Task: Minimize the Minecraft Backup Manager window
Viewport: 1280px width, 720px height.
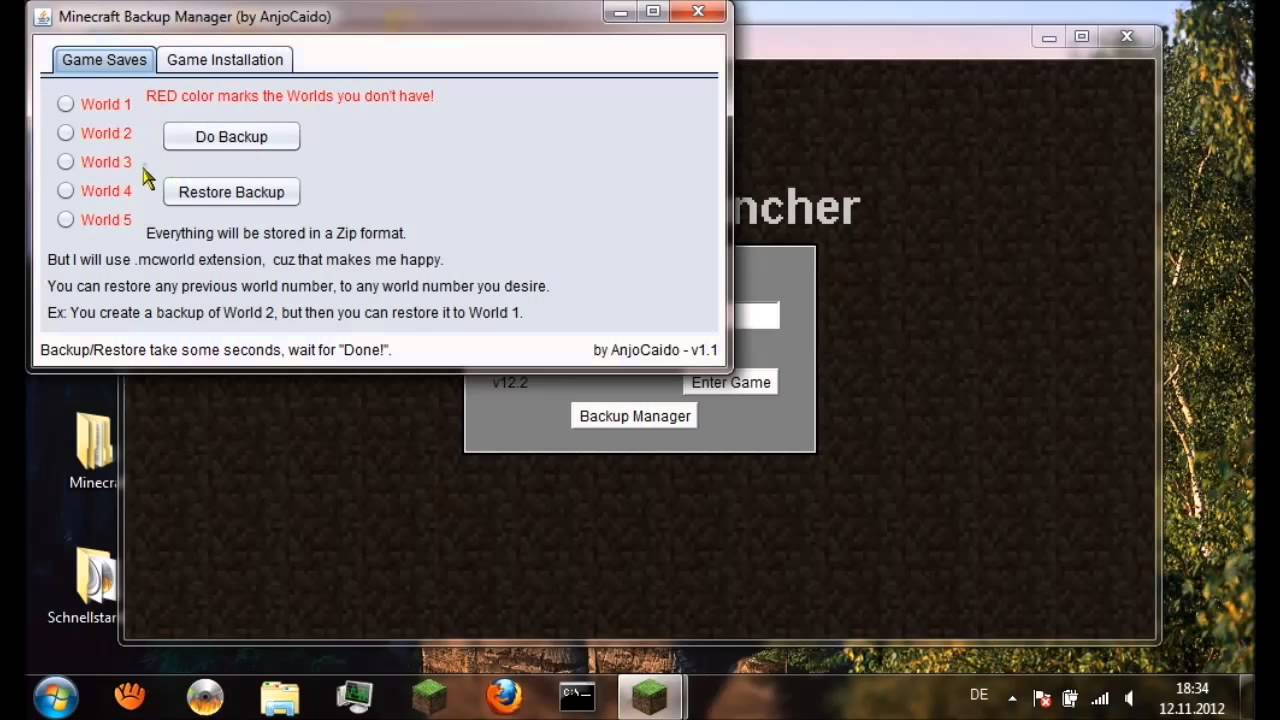Action: (x=620, y=12)
